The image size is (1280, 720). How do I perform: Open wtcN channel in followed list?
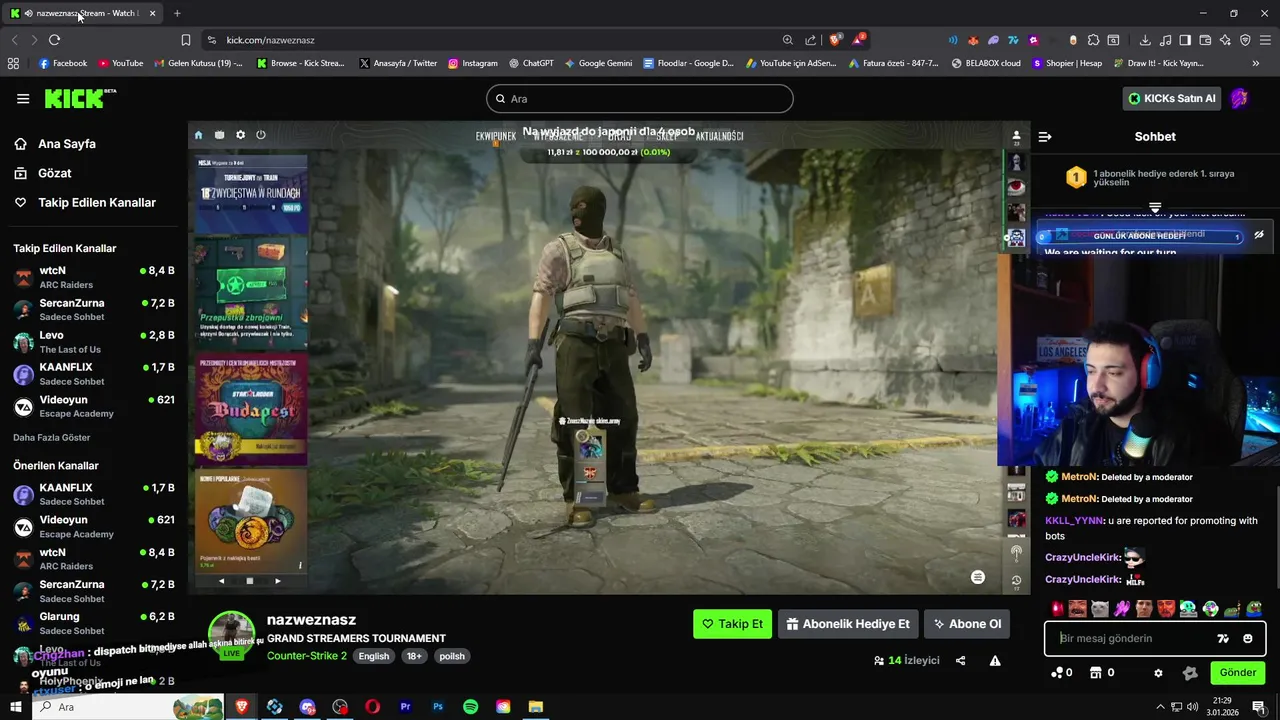94,277
